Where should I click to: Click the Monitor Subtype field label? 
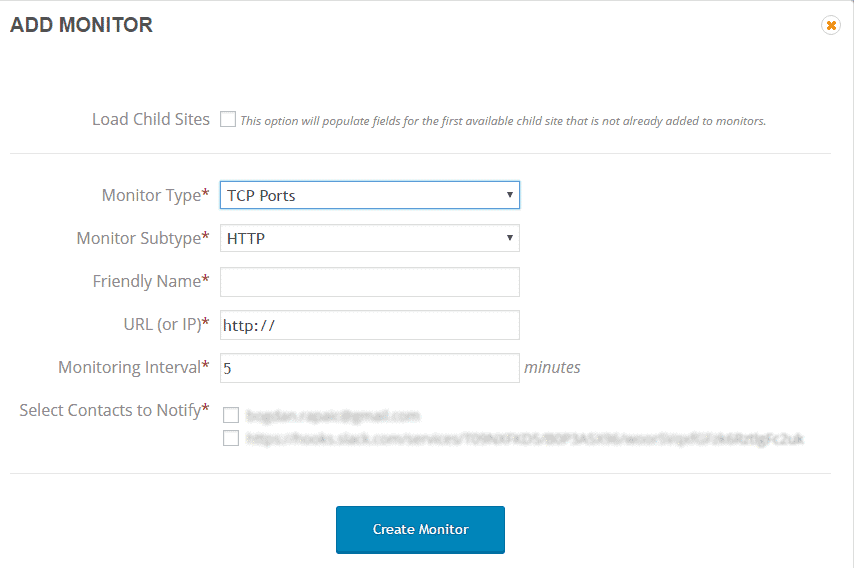point(143,238)
